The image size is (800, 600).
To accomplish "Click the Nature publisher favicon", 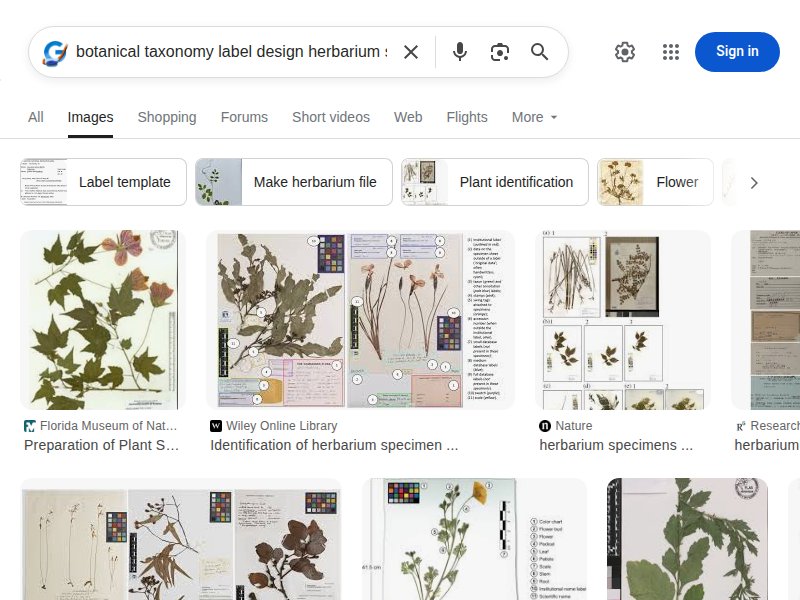I will pos(543,425).
